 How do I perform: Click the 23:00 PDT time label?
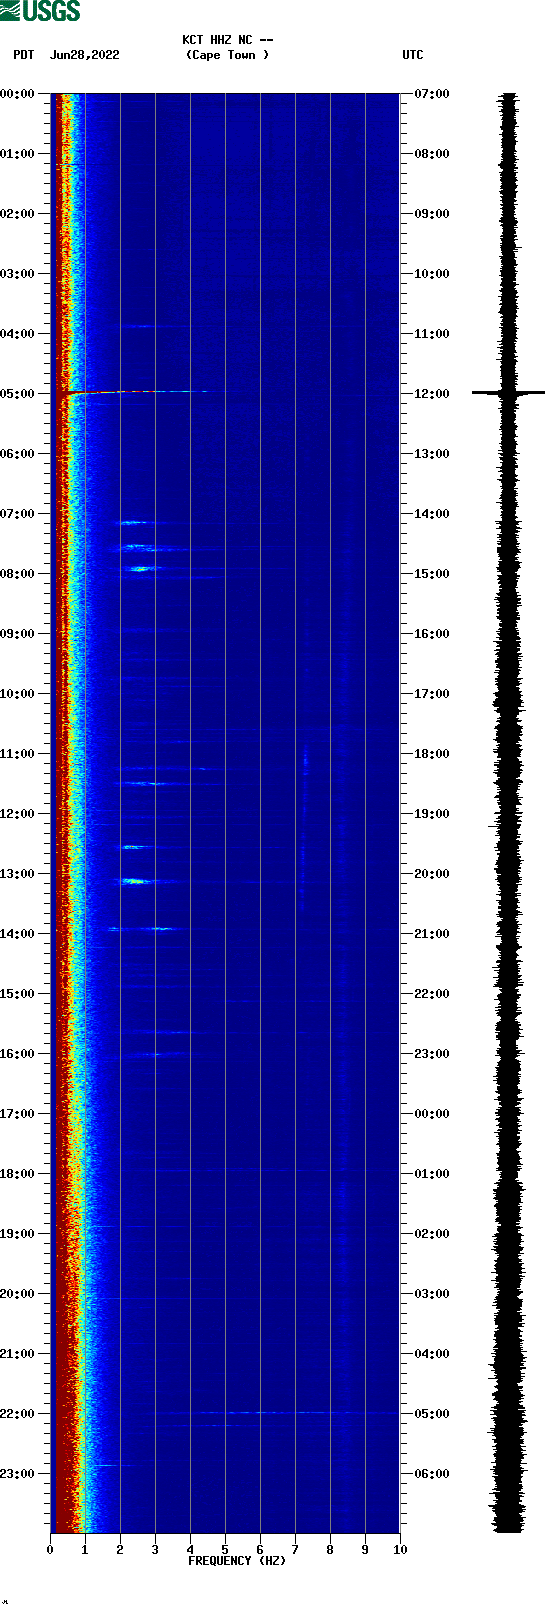pyautogui.click(x=18, y=1474)
